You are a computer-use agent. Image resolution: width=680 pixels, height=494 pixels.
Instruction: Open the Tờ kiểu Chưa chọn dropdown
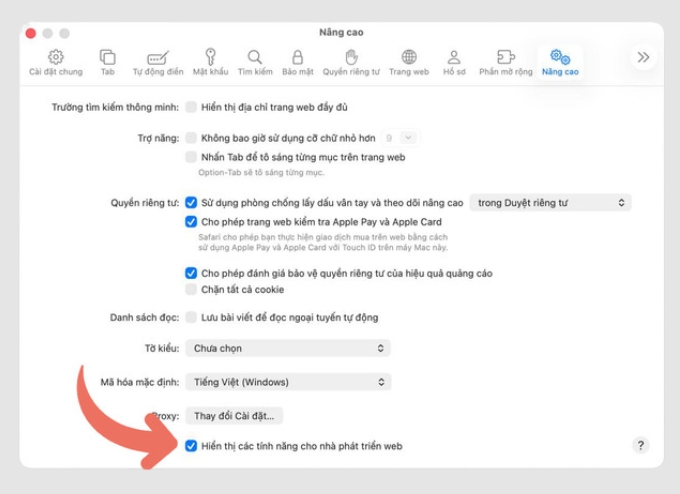[288, 348]
